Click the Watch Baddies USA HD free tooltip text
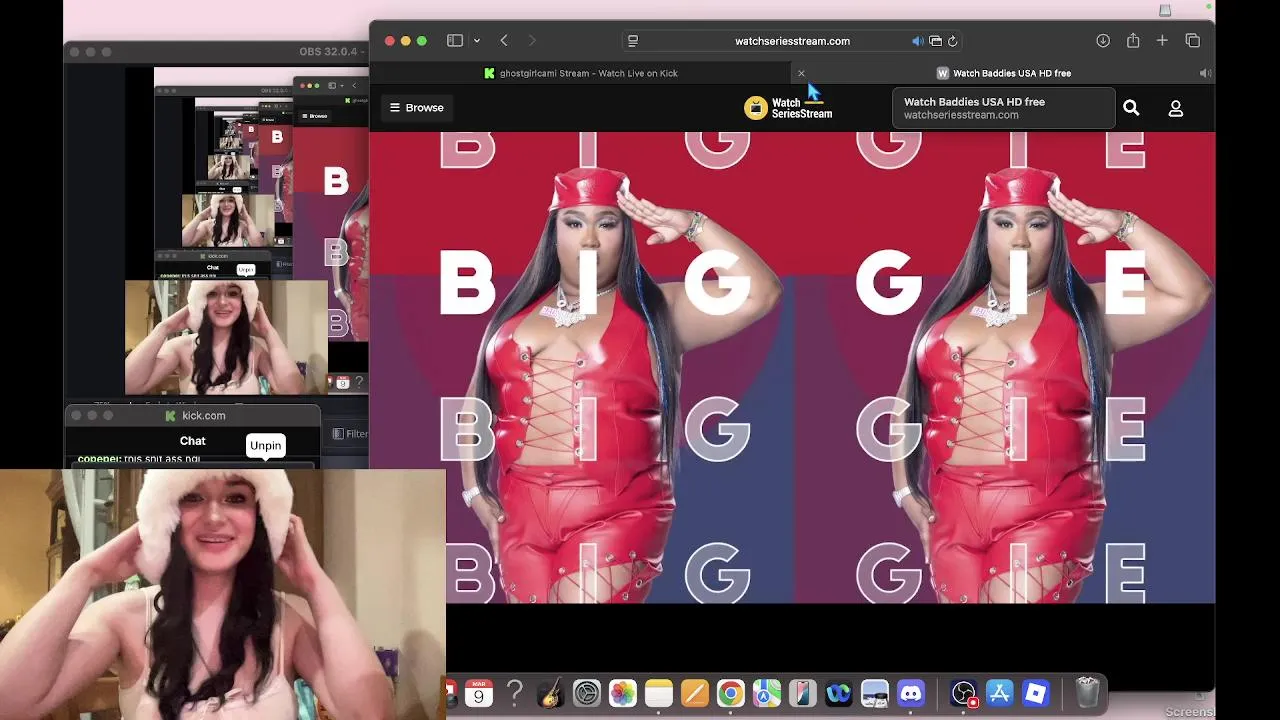The width and height of the screenshot is (1280, 720). click(974, 102)
